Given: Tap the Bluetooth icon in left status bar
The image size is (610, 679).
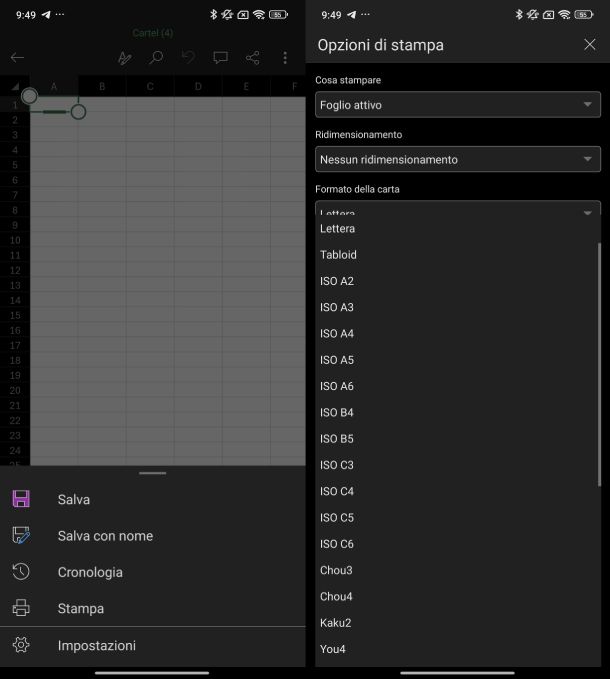Looking at the screenshot, I should pos(213,15).
